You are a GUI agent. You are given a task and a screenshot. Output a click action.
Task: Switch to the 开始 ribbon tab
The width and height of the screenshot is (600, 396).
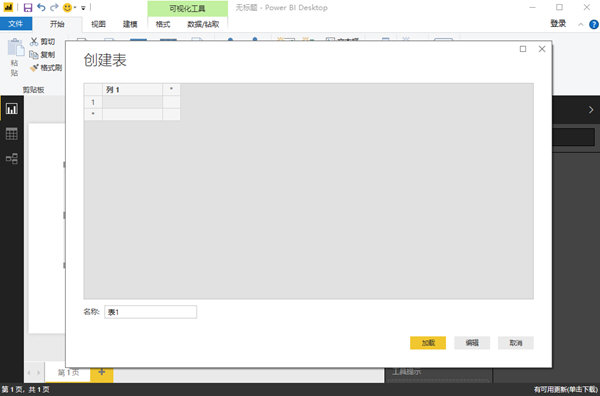point(57,24)
